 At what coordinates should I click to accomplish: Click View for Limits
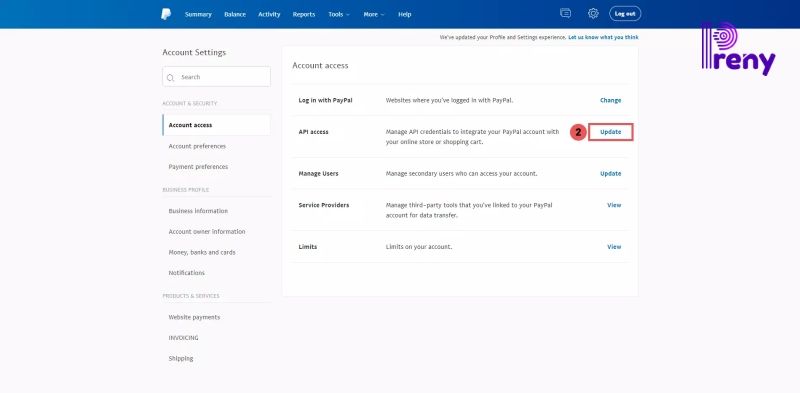pyautogui.click(x=614, y=247)
